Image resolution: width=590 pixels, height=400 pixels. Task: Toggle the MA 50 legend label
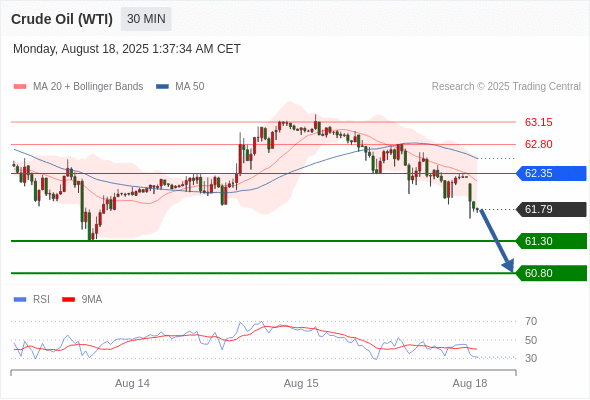[x=190, y=87]
